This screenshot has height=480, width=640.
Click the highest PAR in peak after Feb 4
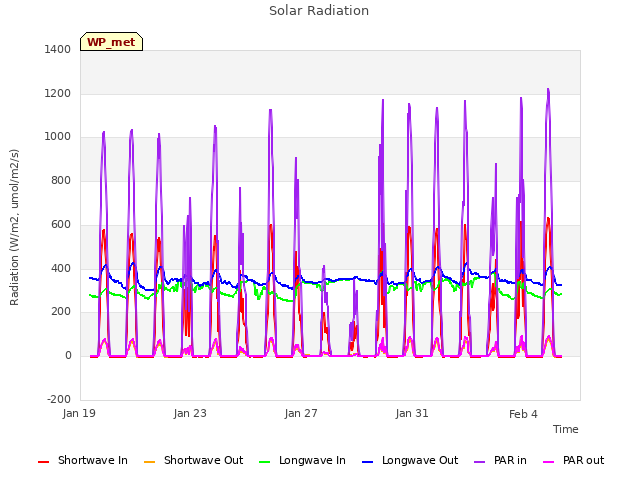548,89
